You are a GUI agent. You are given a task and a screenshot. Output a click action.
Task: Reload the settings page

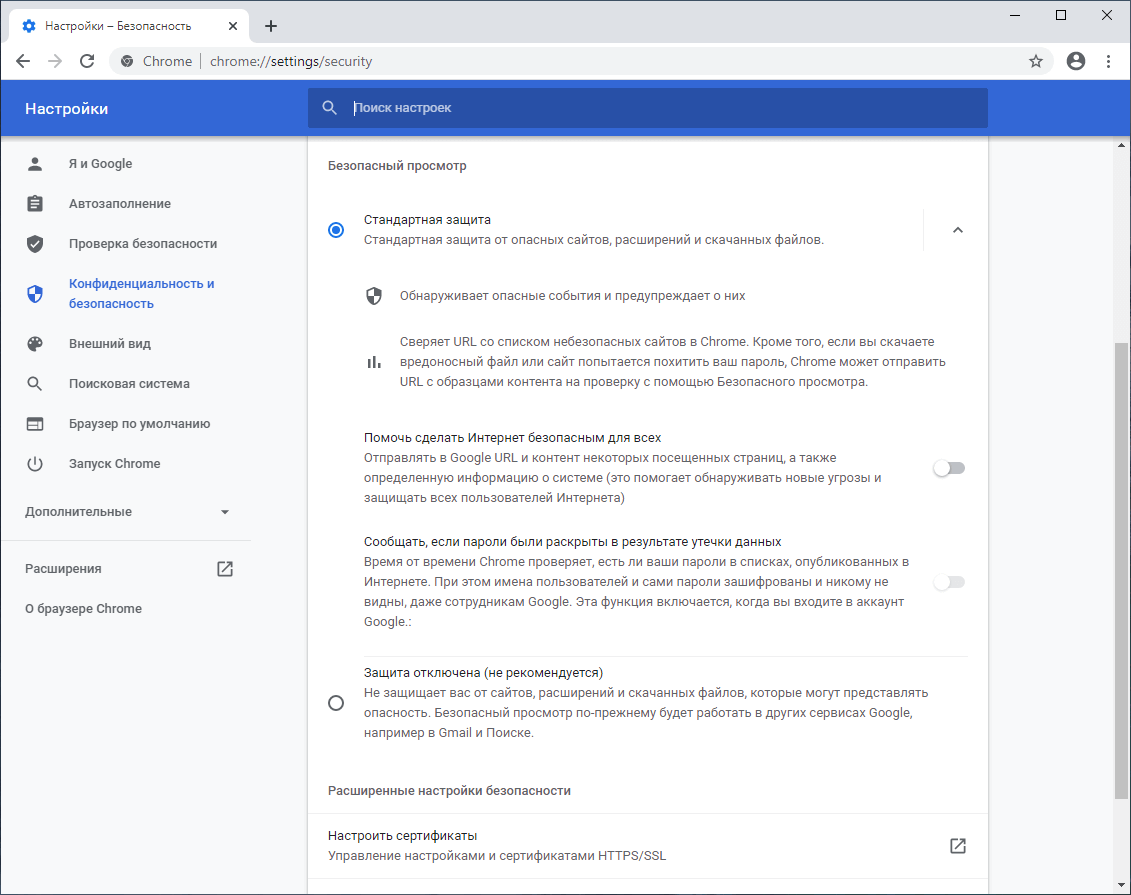point(87,61)
